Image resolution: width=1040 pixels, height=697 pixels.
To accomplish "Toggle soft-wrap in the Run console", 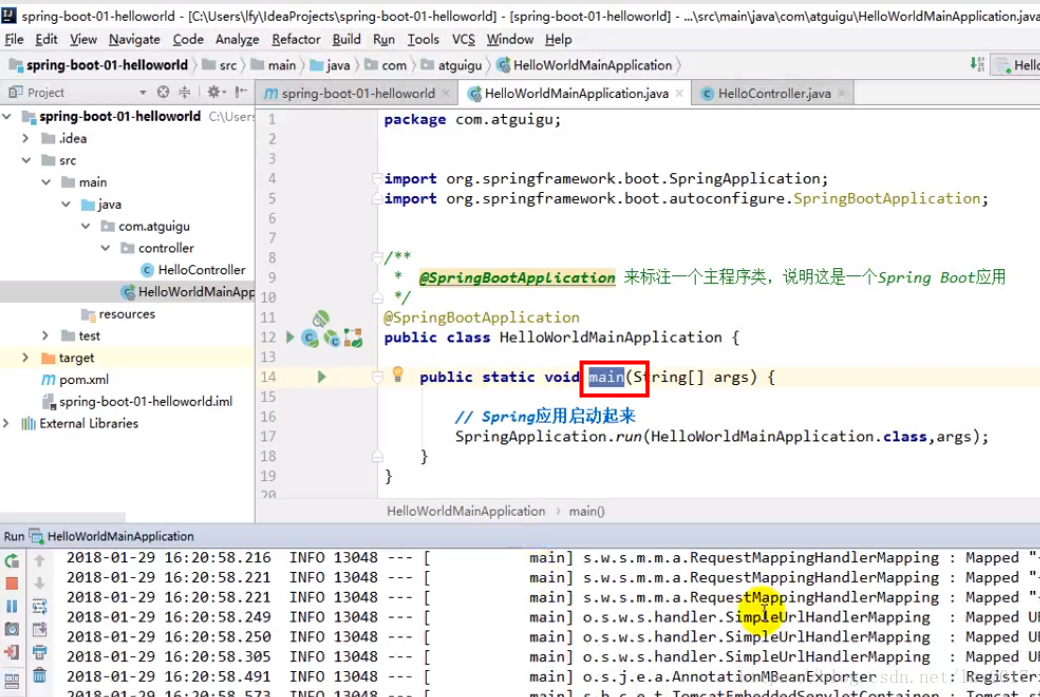I will [40, 606].
